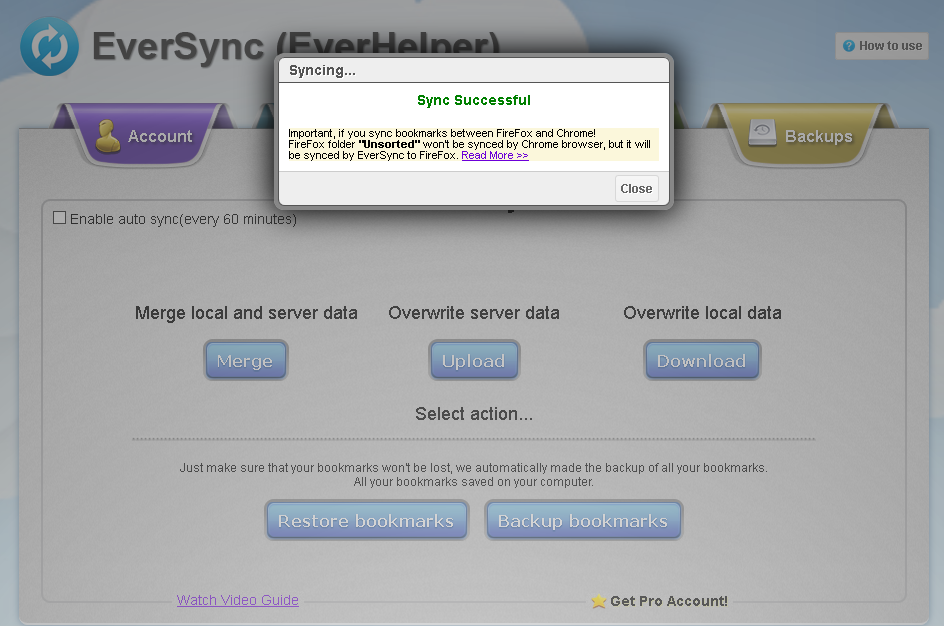Click the Backups tab drive icon
The width and height of the screenshot is (944, 626).
[763, 133]
